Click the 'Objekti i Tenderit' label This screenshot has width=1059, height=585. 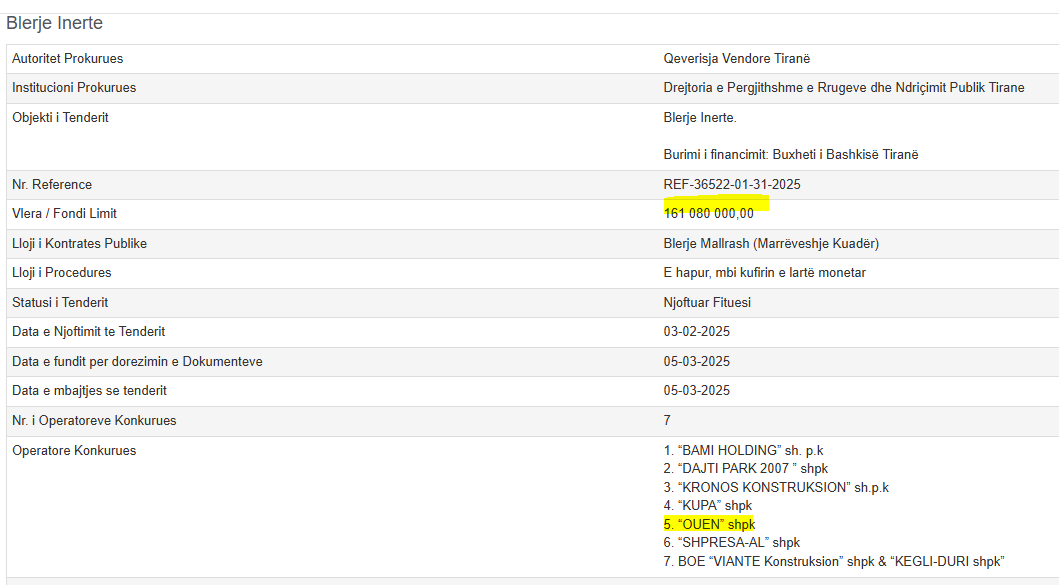(x=60, y=118)
